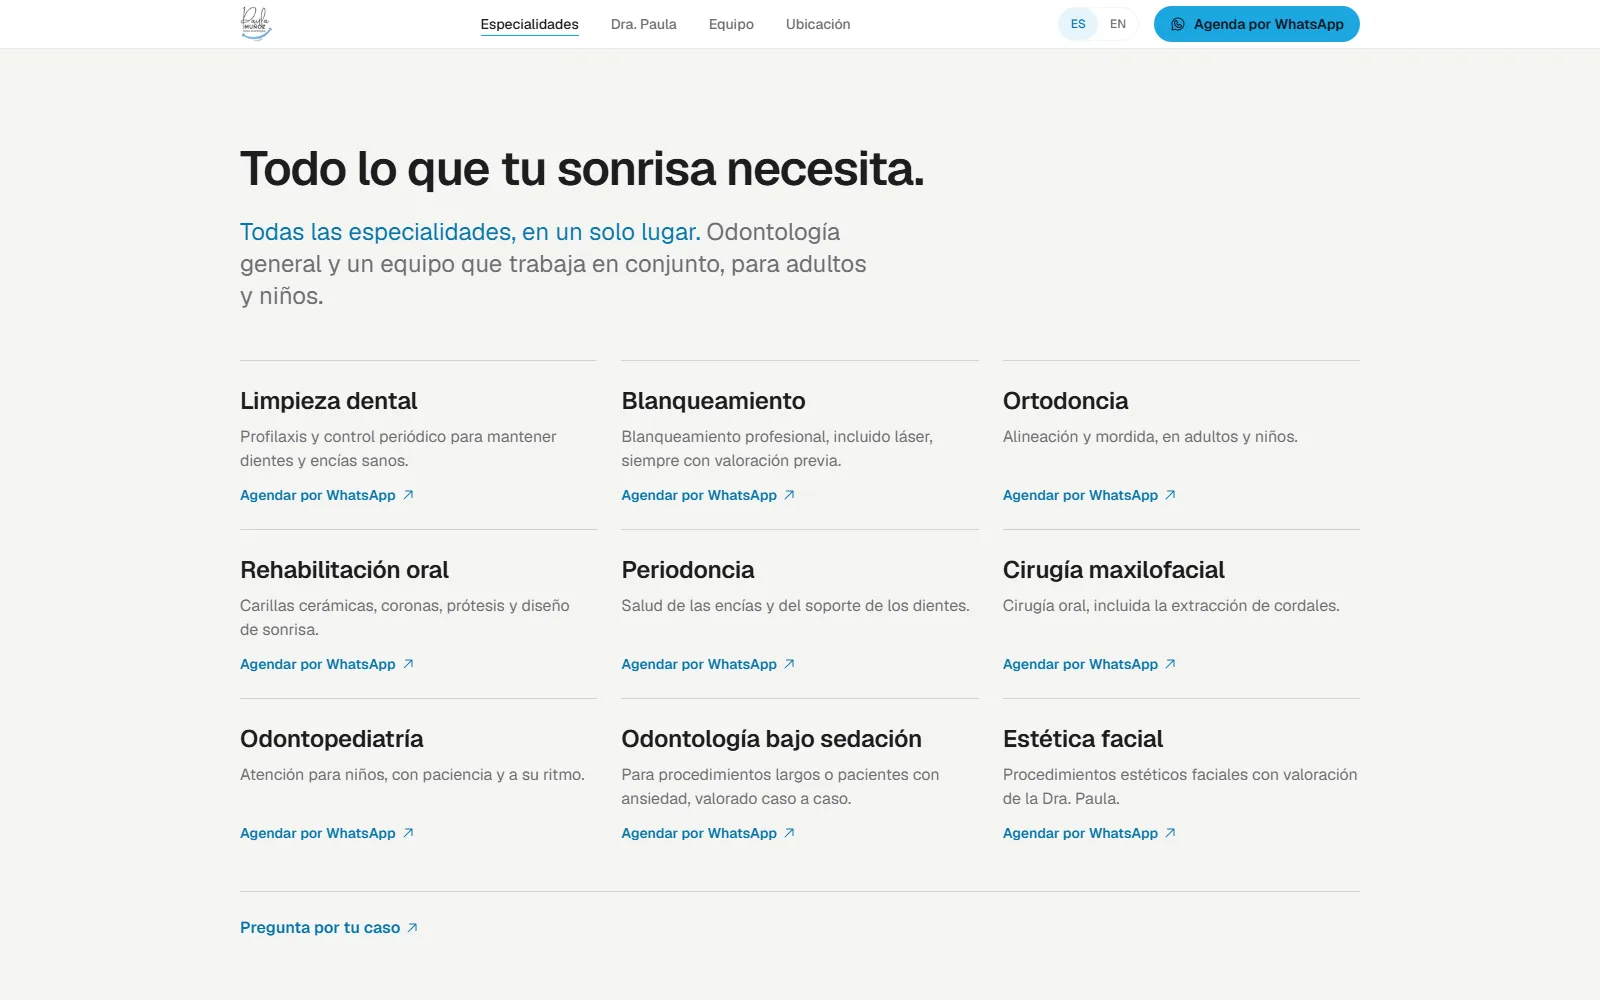Image resolution: width=1600 pixels, height=1000 pixels.
Task: Open the Especialidades nav tab
Action: click(x=529, y=24)
